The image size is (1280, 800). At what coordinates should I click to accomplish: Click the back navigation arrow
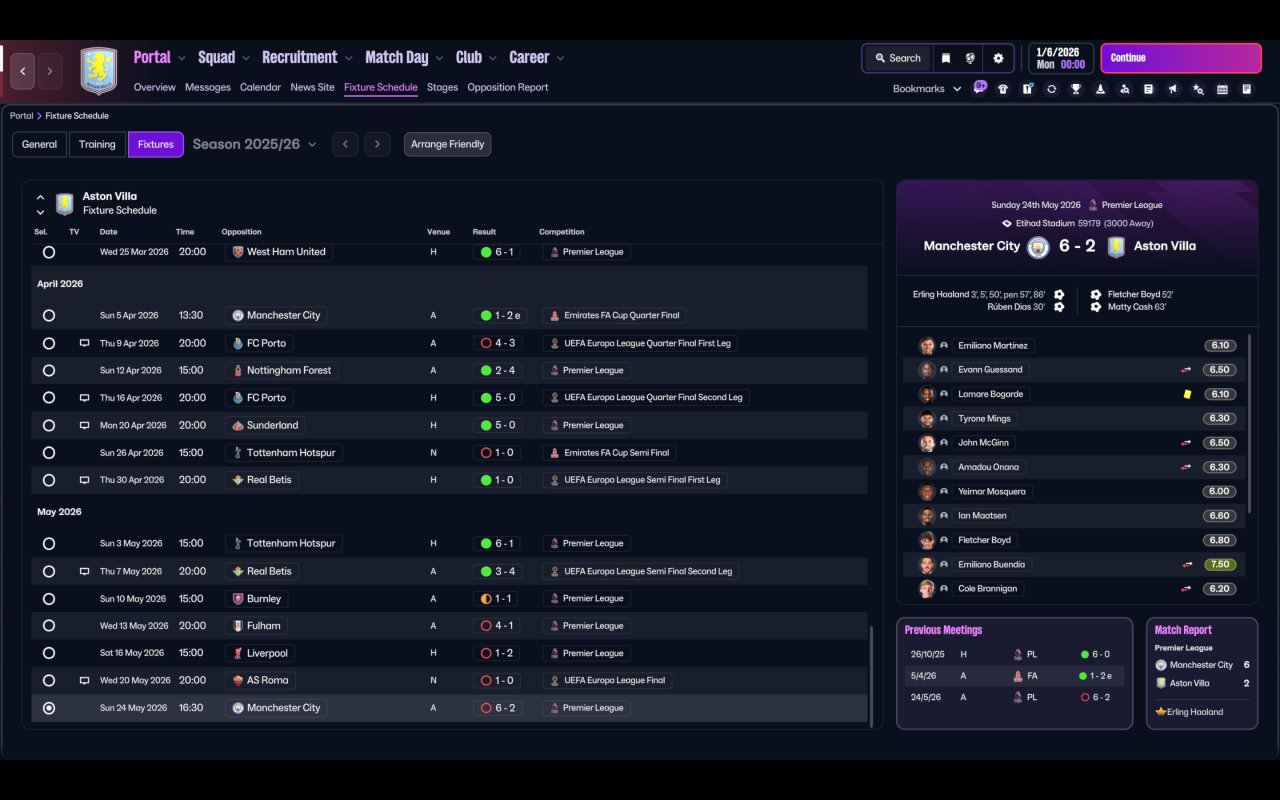pyautogui.click(x=23, y=71)
